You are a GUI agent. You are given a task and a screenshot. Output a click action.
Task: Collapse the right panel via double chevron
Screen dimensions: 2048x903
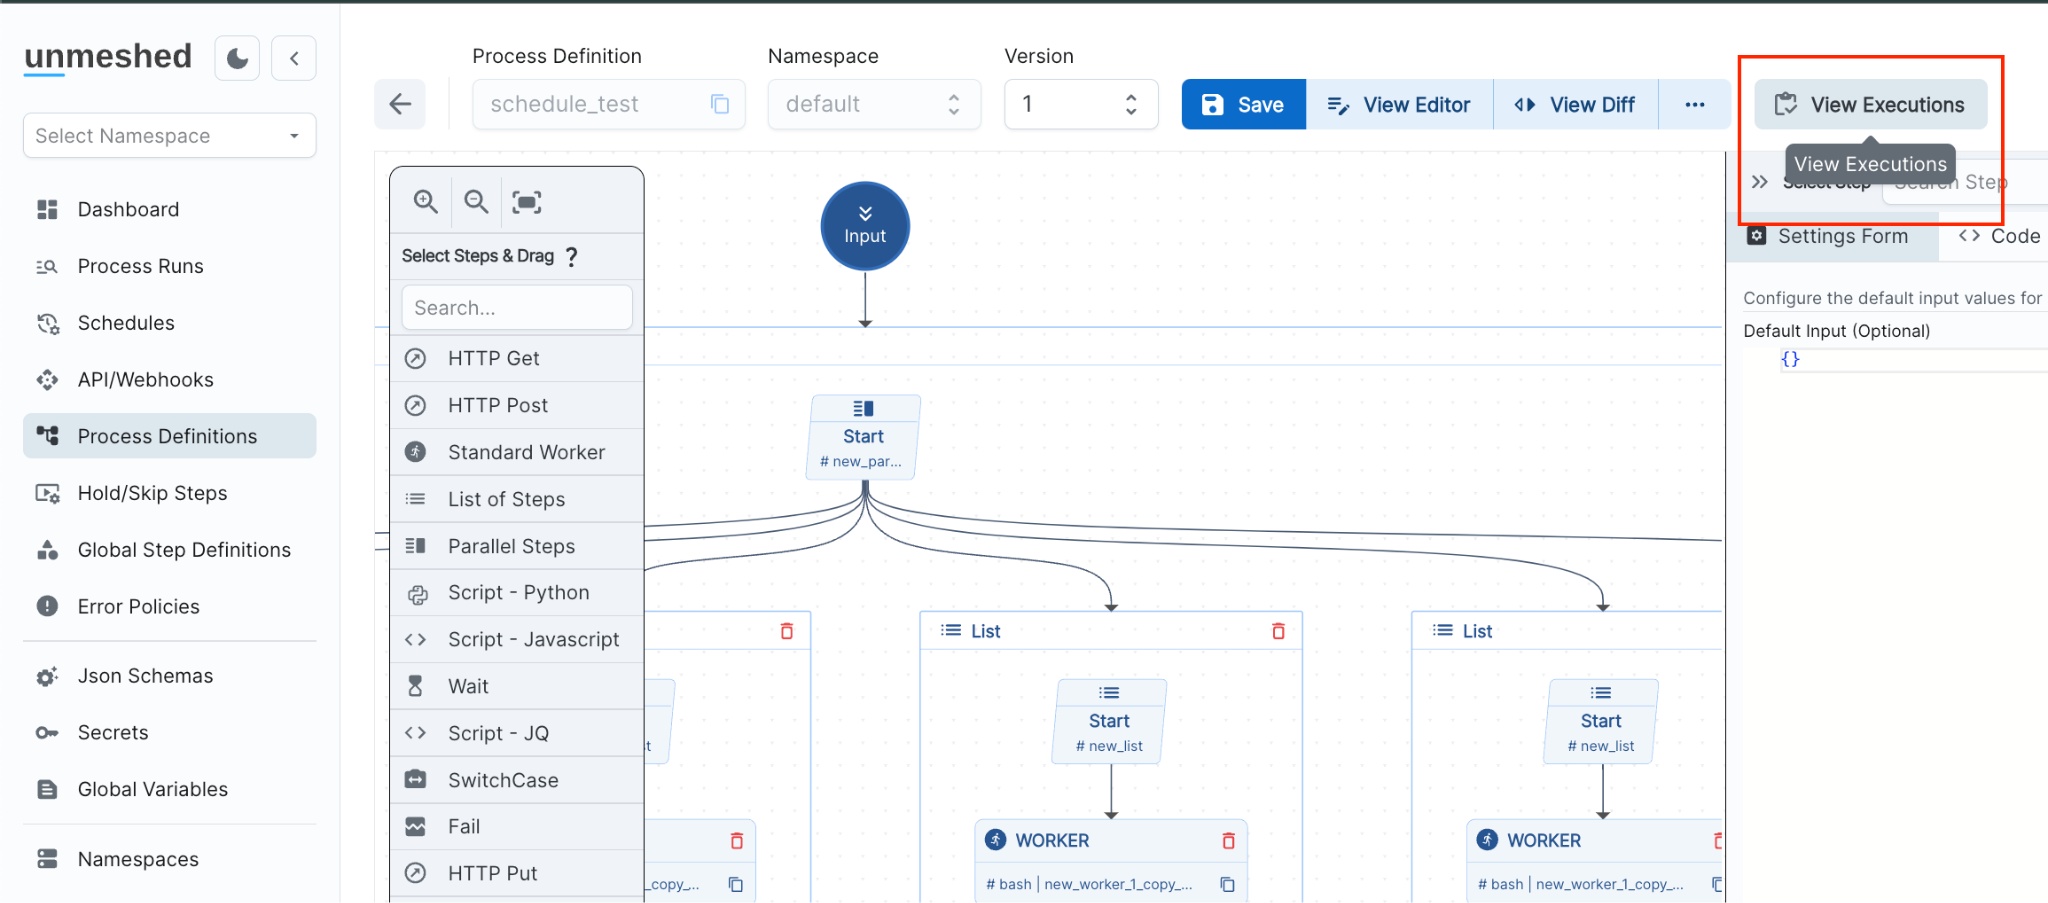[1760, 181]
